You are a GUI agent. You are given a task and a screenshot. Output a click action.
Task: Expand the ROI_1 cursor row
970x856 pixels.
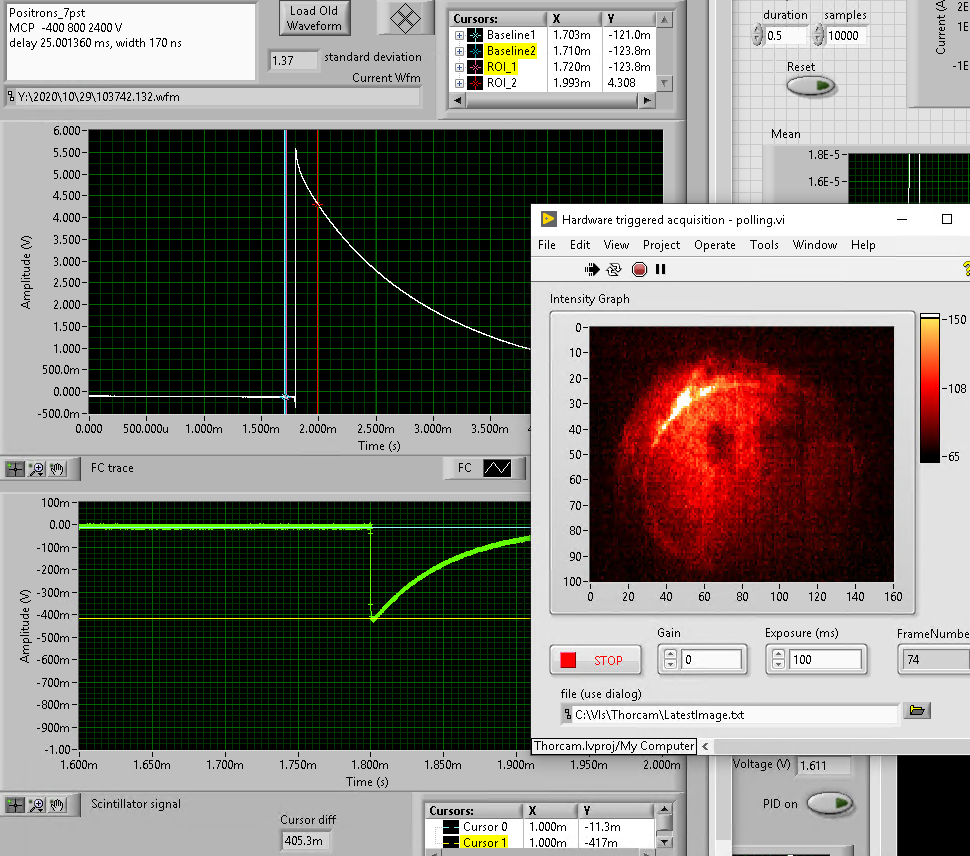click(460, 67)
